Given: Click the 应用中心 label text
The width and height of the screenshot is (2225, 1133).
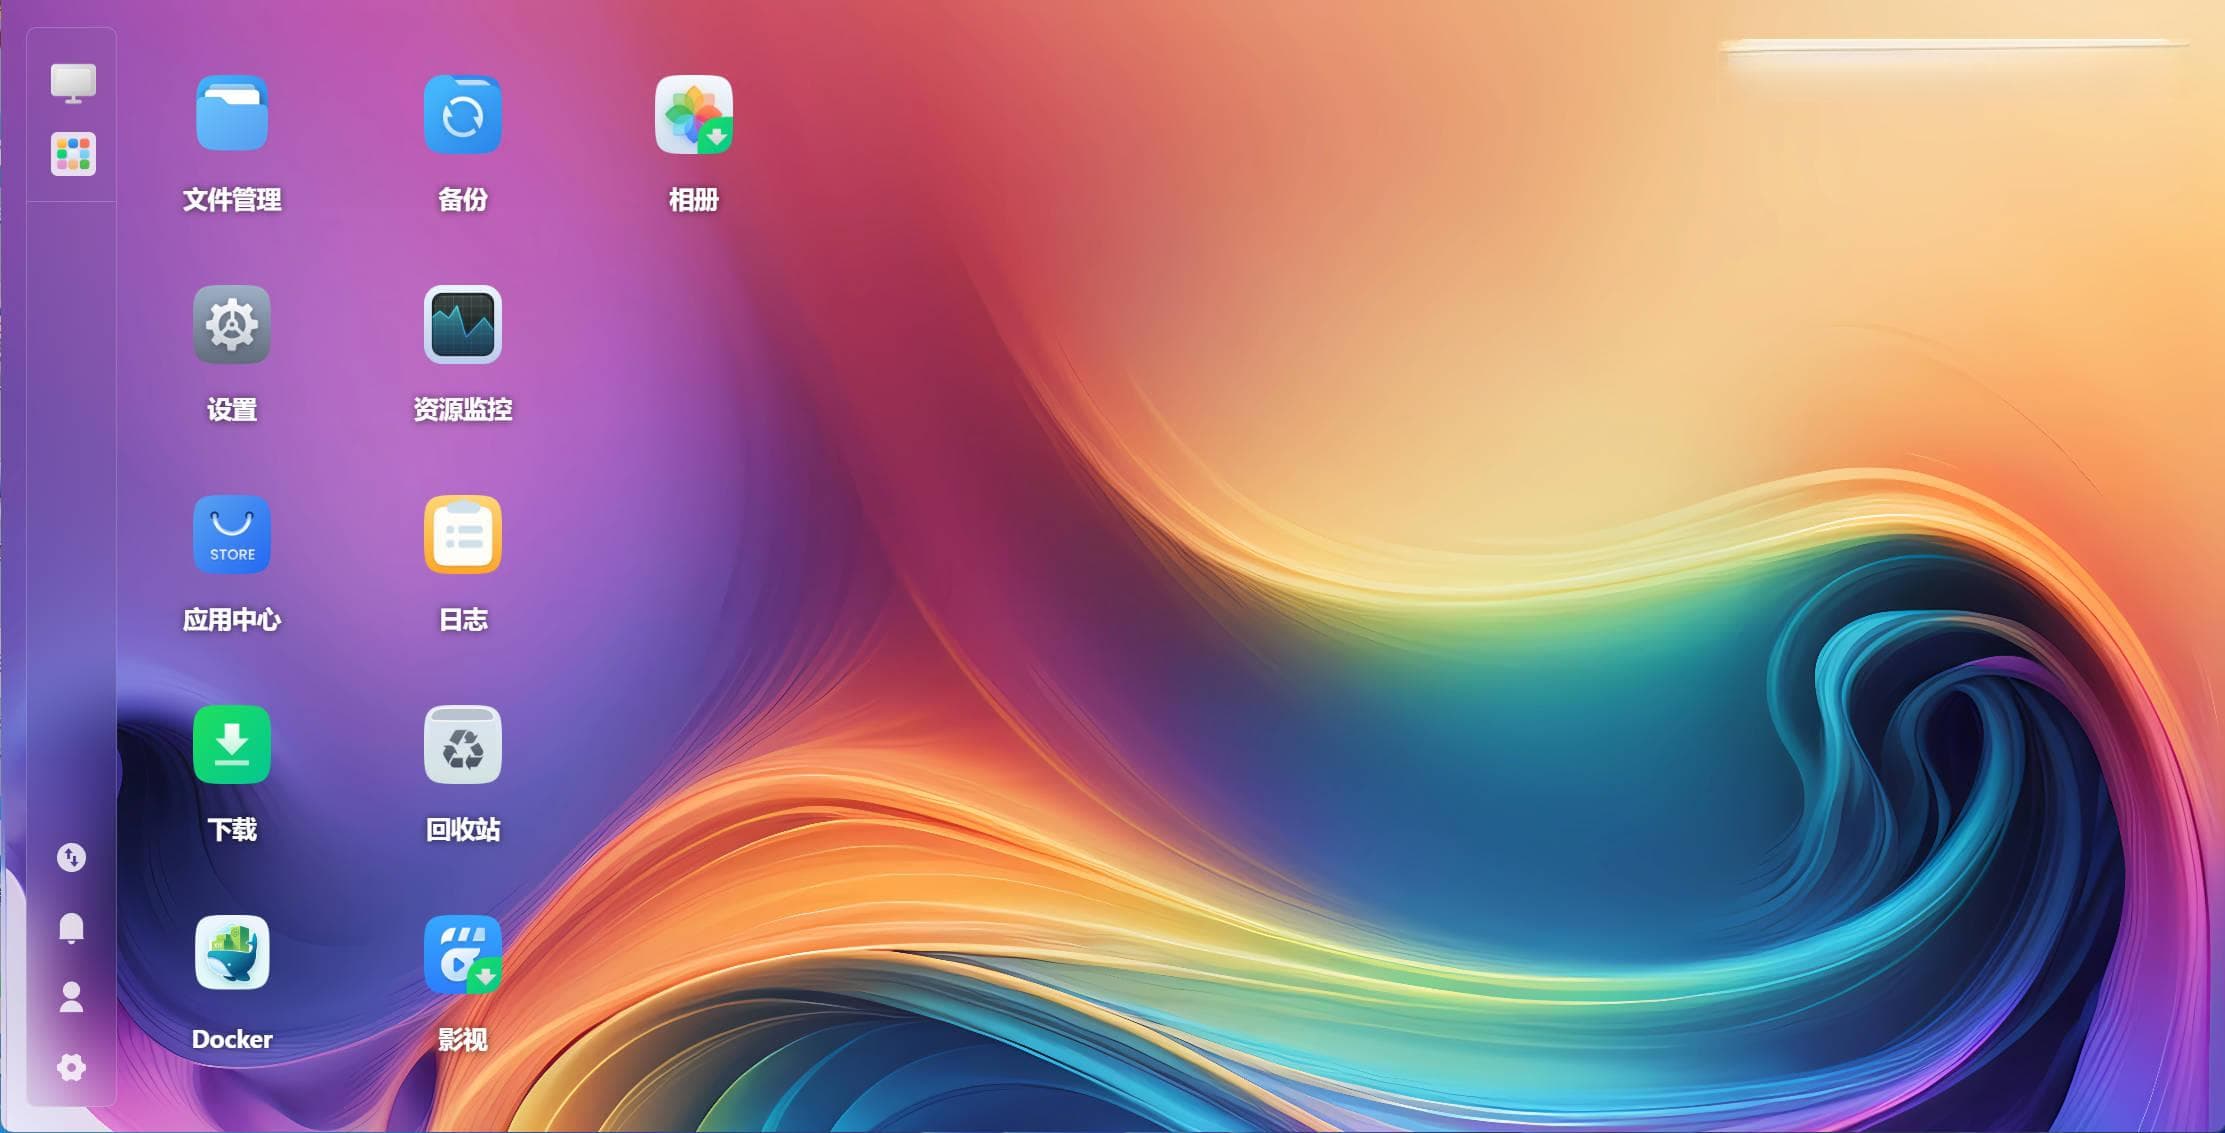Looking at the screenshot, I should pos(232,619).
